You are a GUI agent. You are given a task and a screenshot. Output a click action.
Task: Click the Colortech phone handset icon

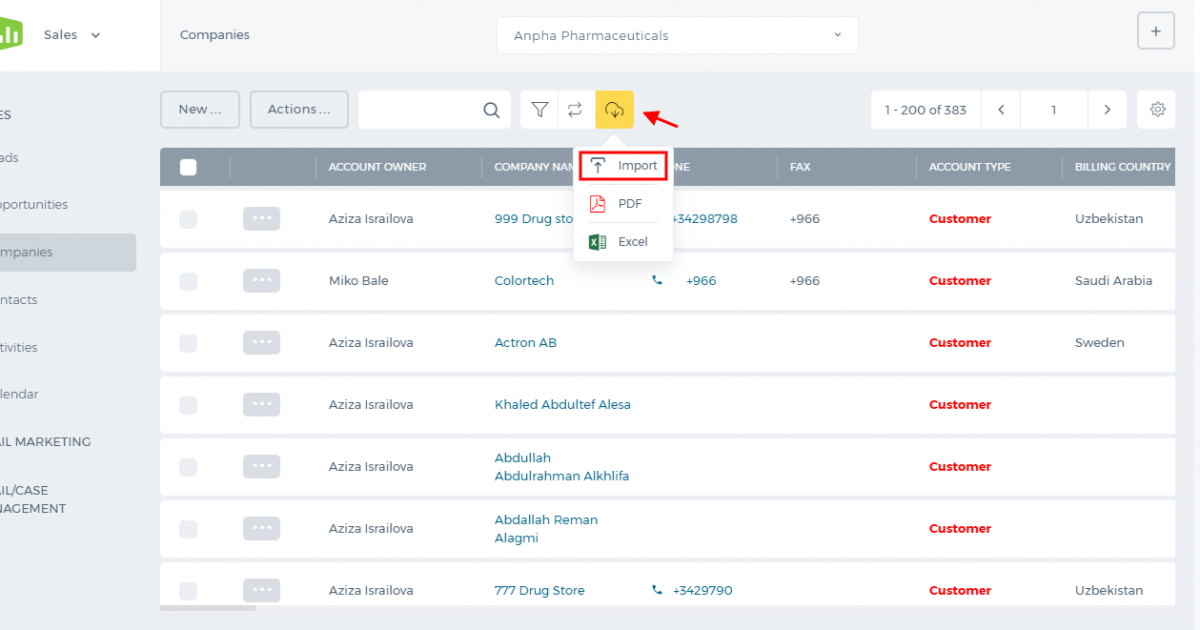tap(657, 281)
